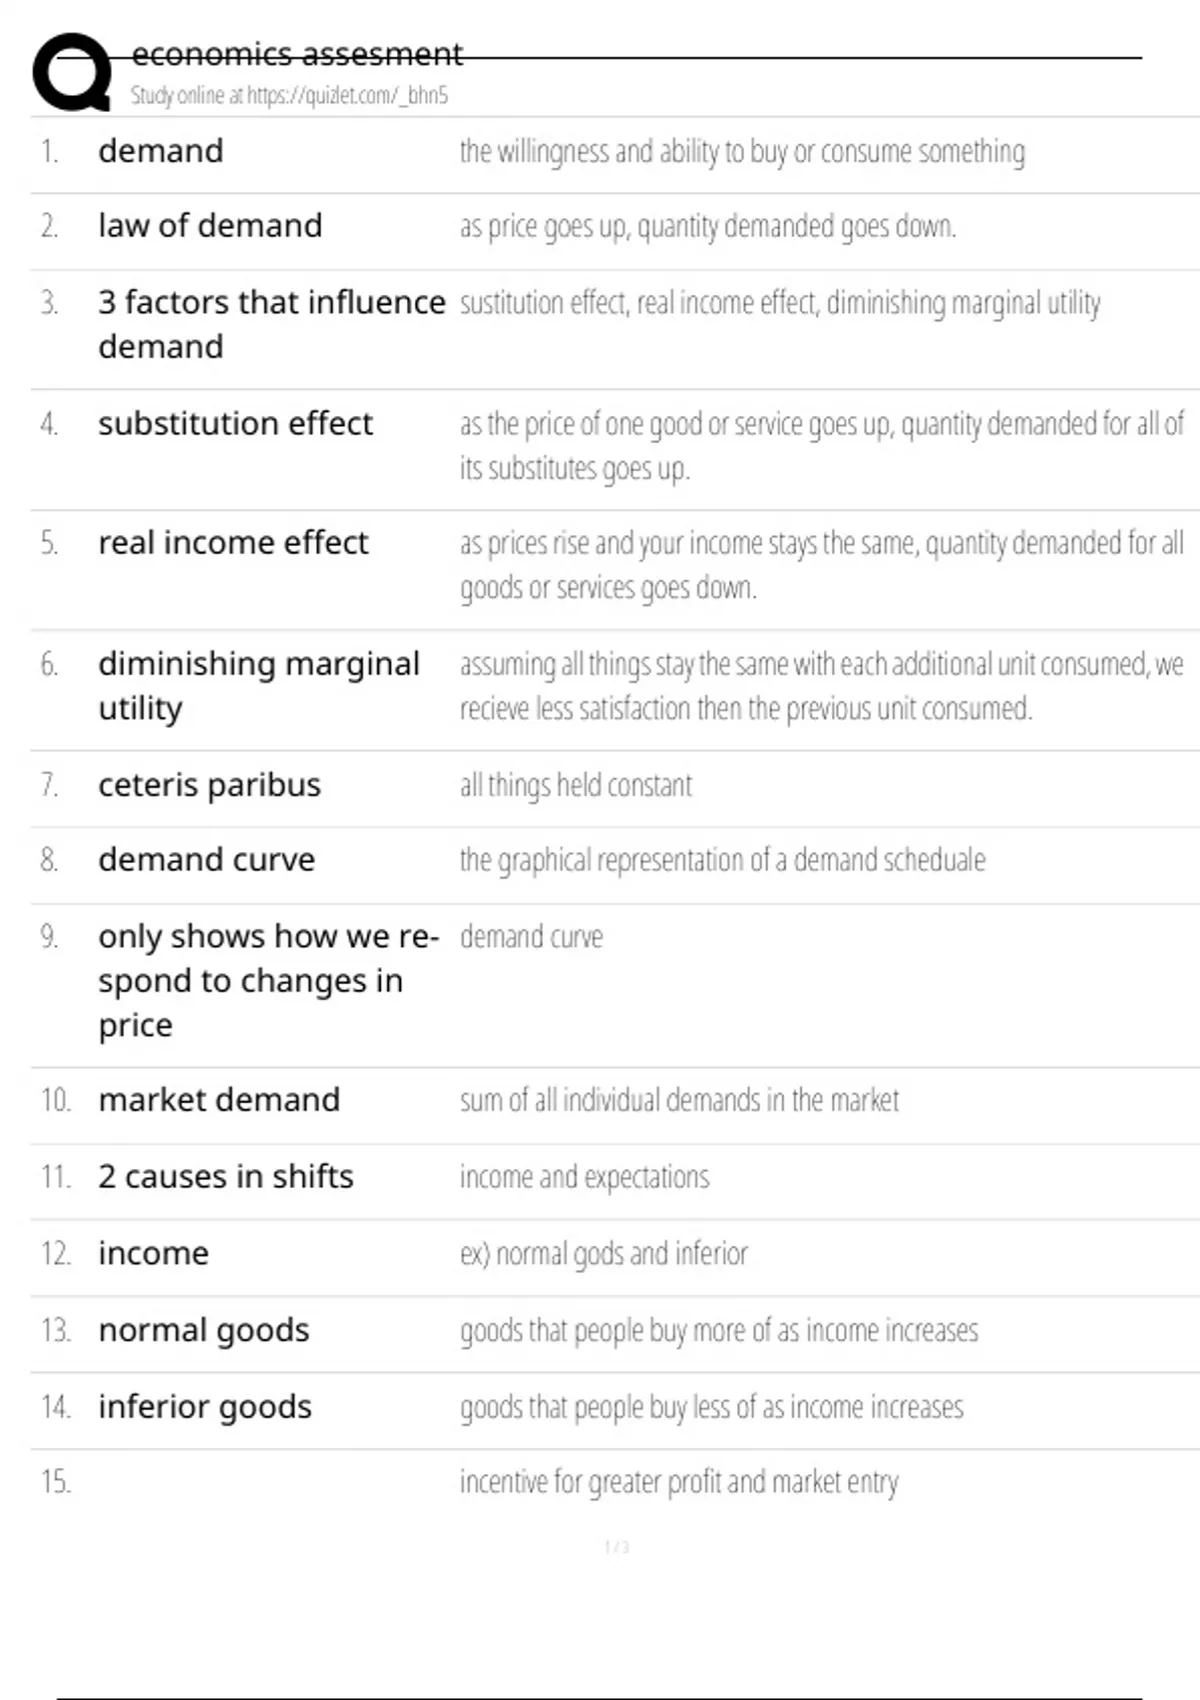Select the 'law of demand' term
1200x1700 pixels.
[x=210, y=226]
